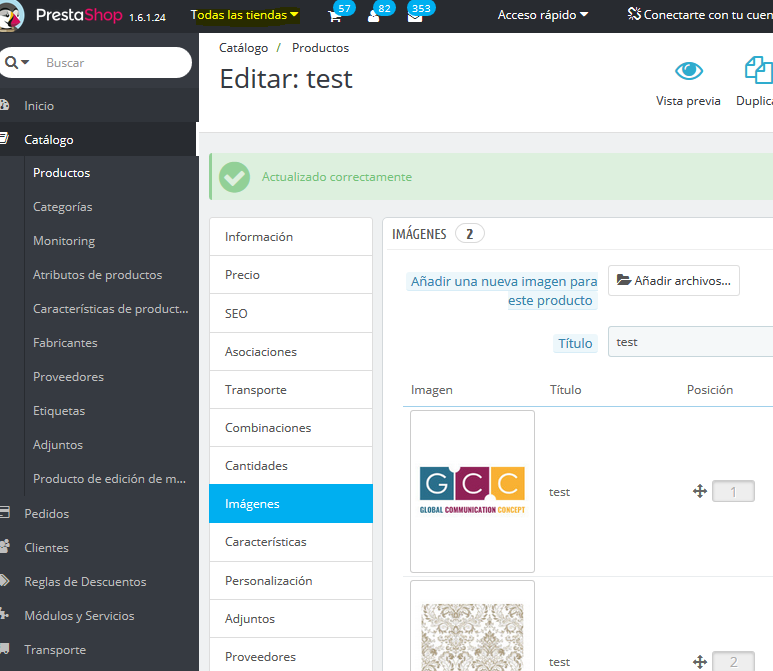Screen dimensions: 773x671
Task: Switch to the Características product tab
Action: click(291, 542)
